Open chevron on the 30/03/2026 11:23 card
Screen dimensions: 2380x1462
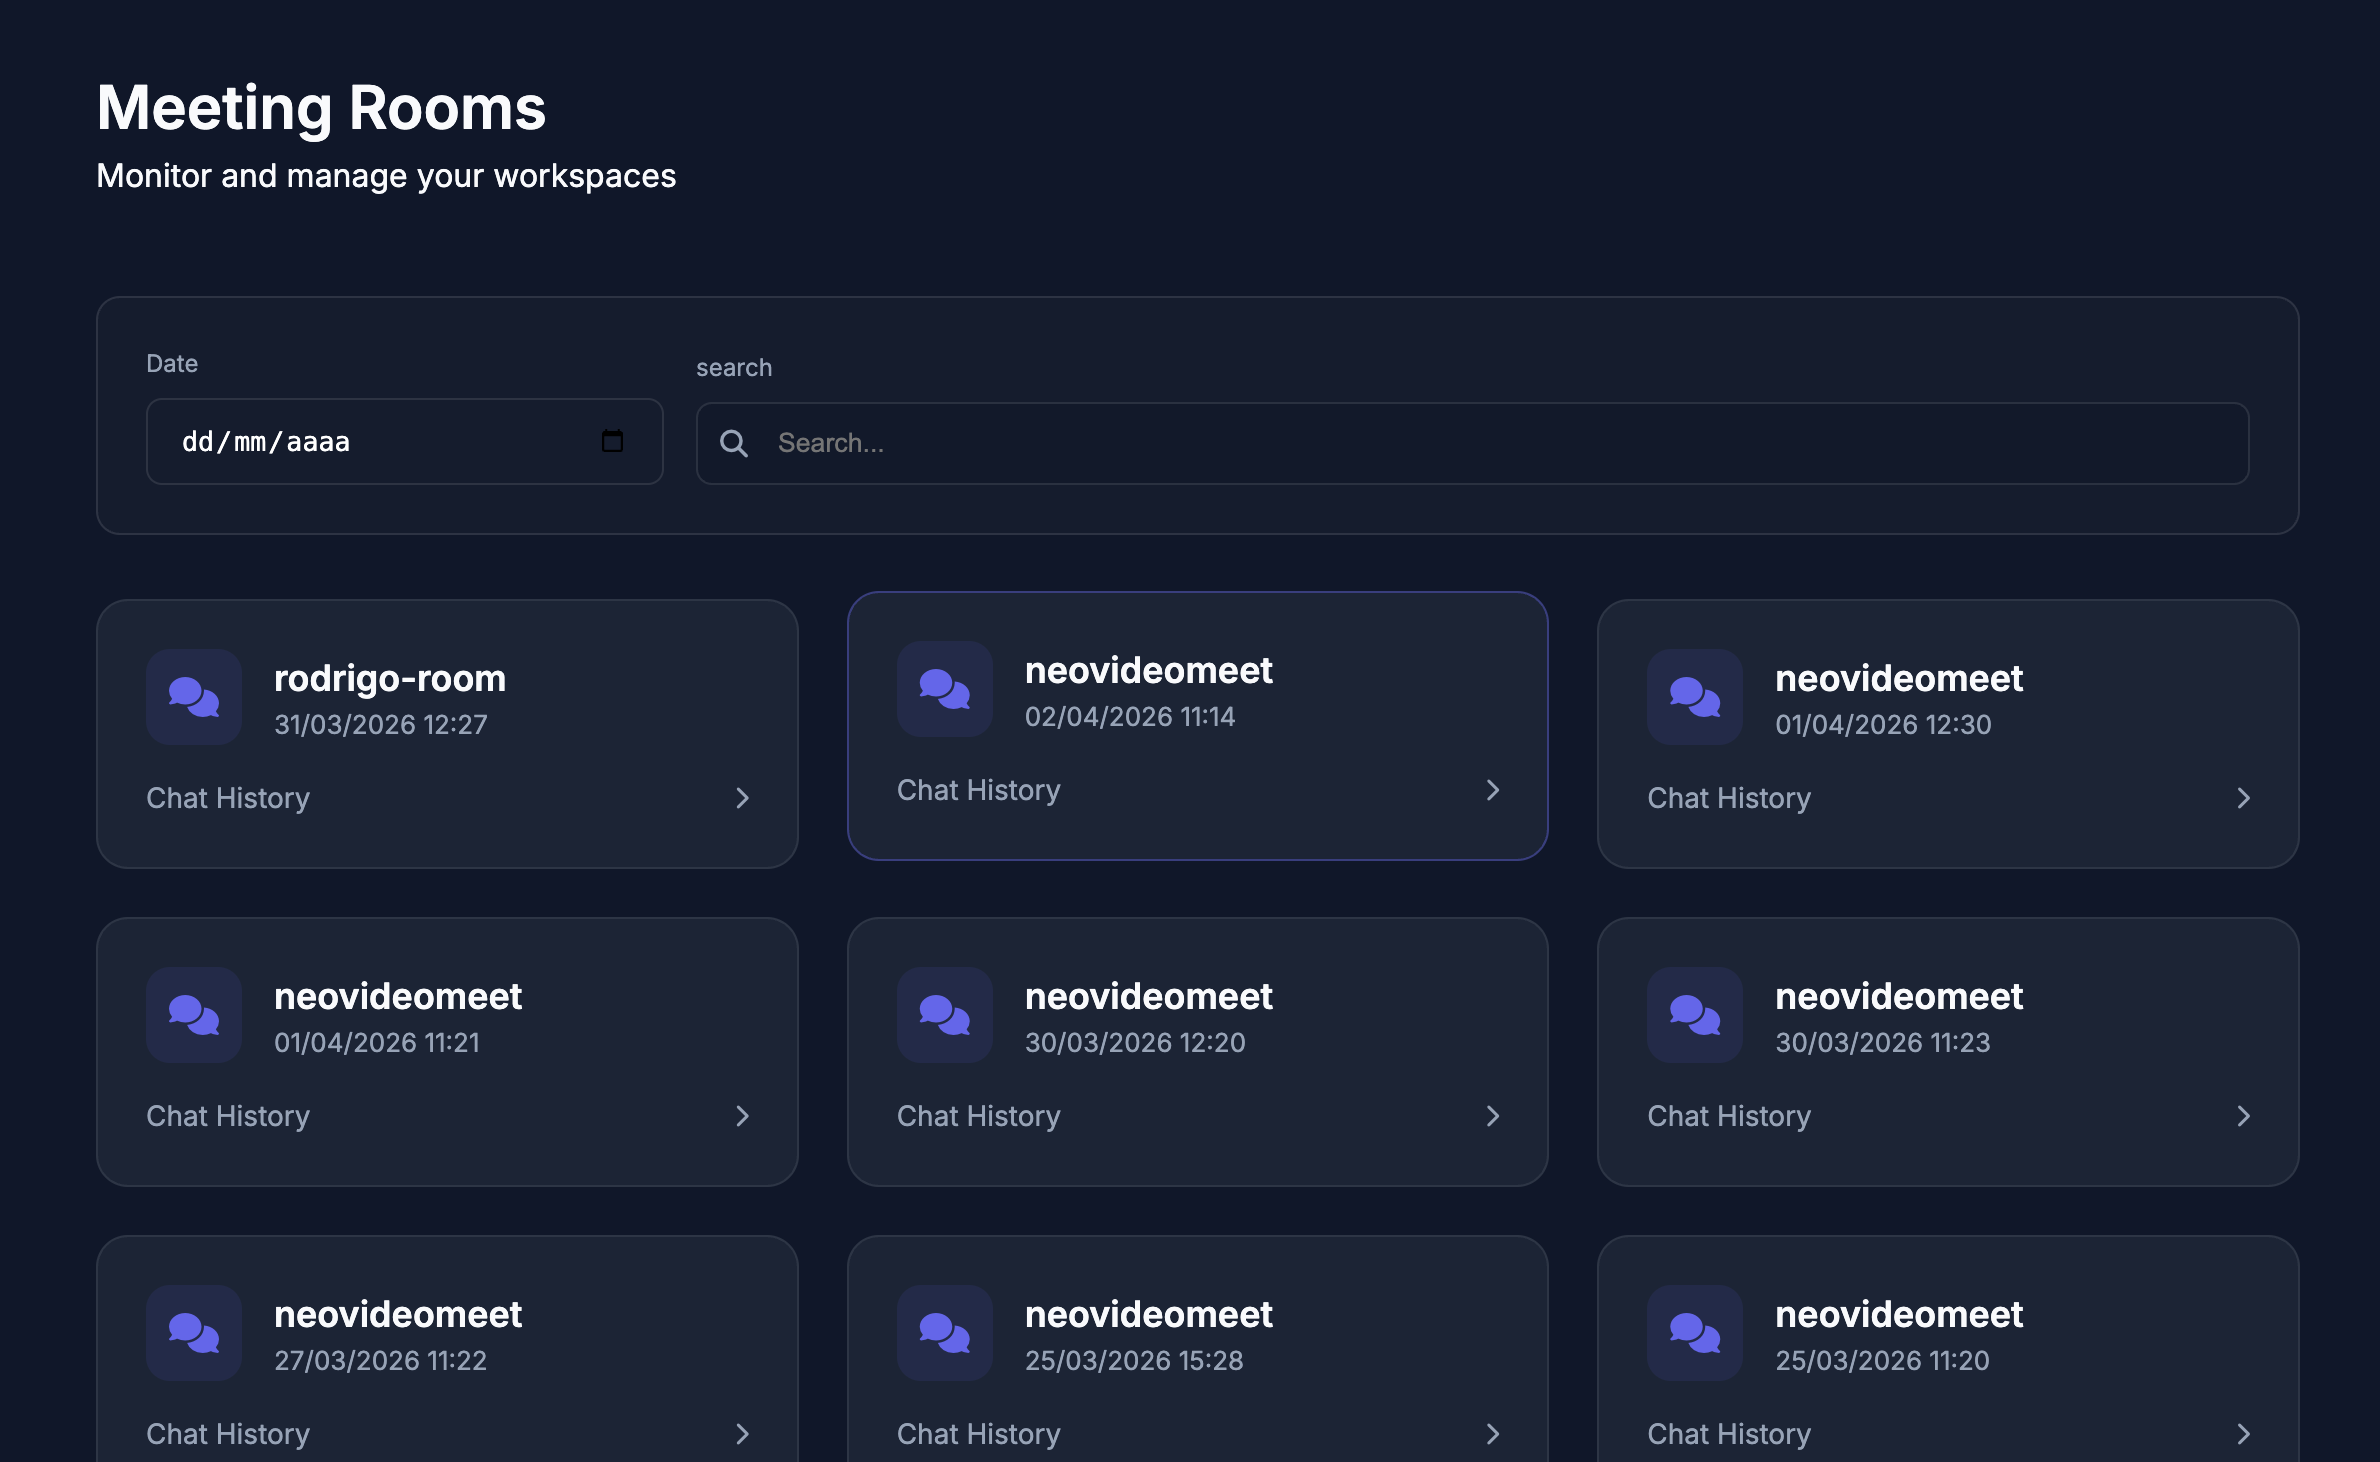point(2244,1116)
